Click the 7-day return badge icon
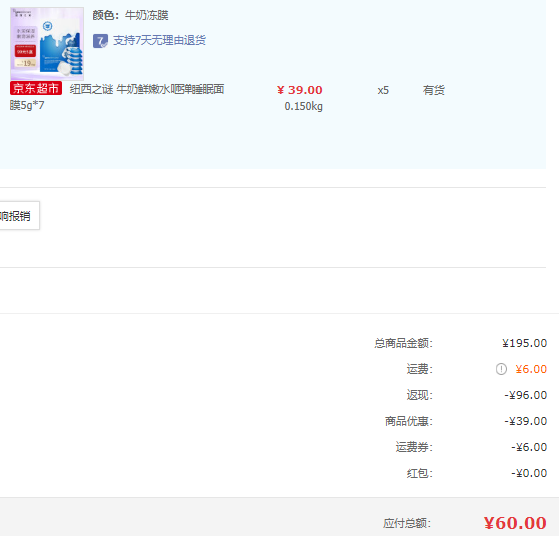Image resolution: width=559 pixels, height=536 pixels. point(100,41)
